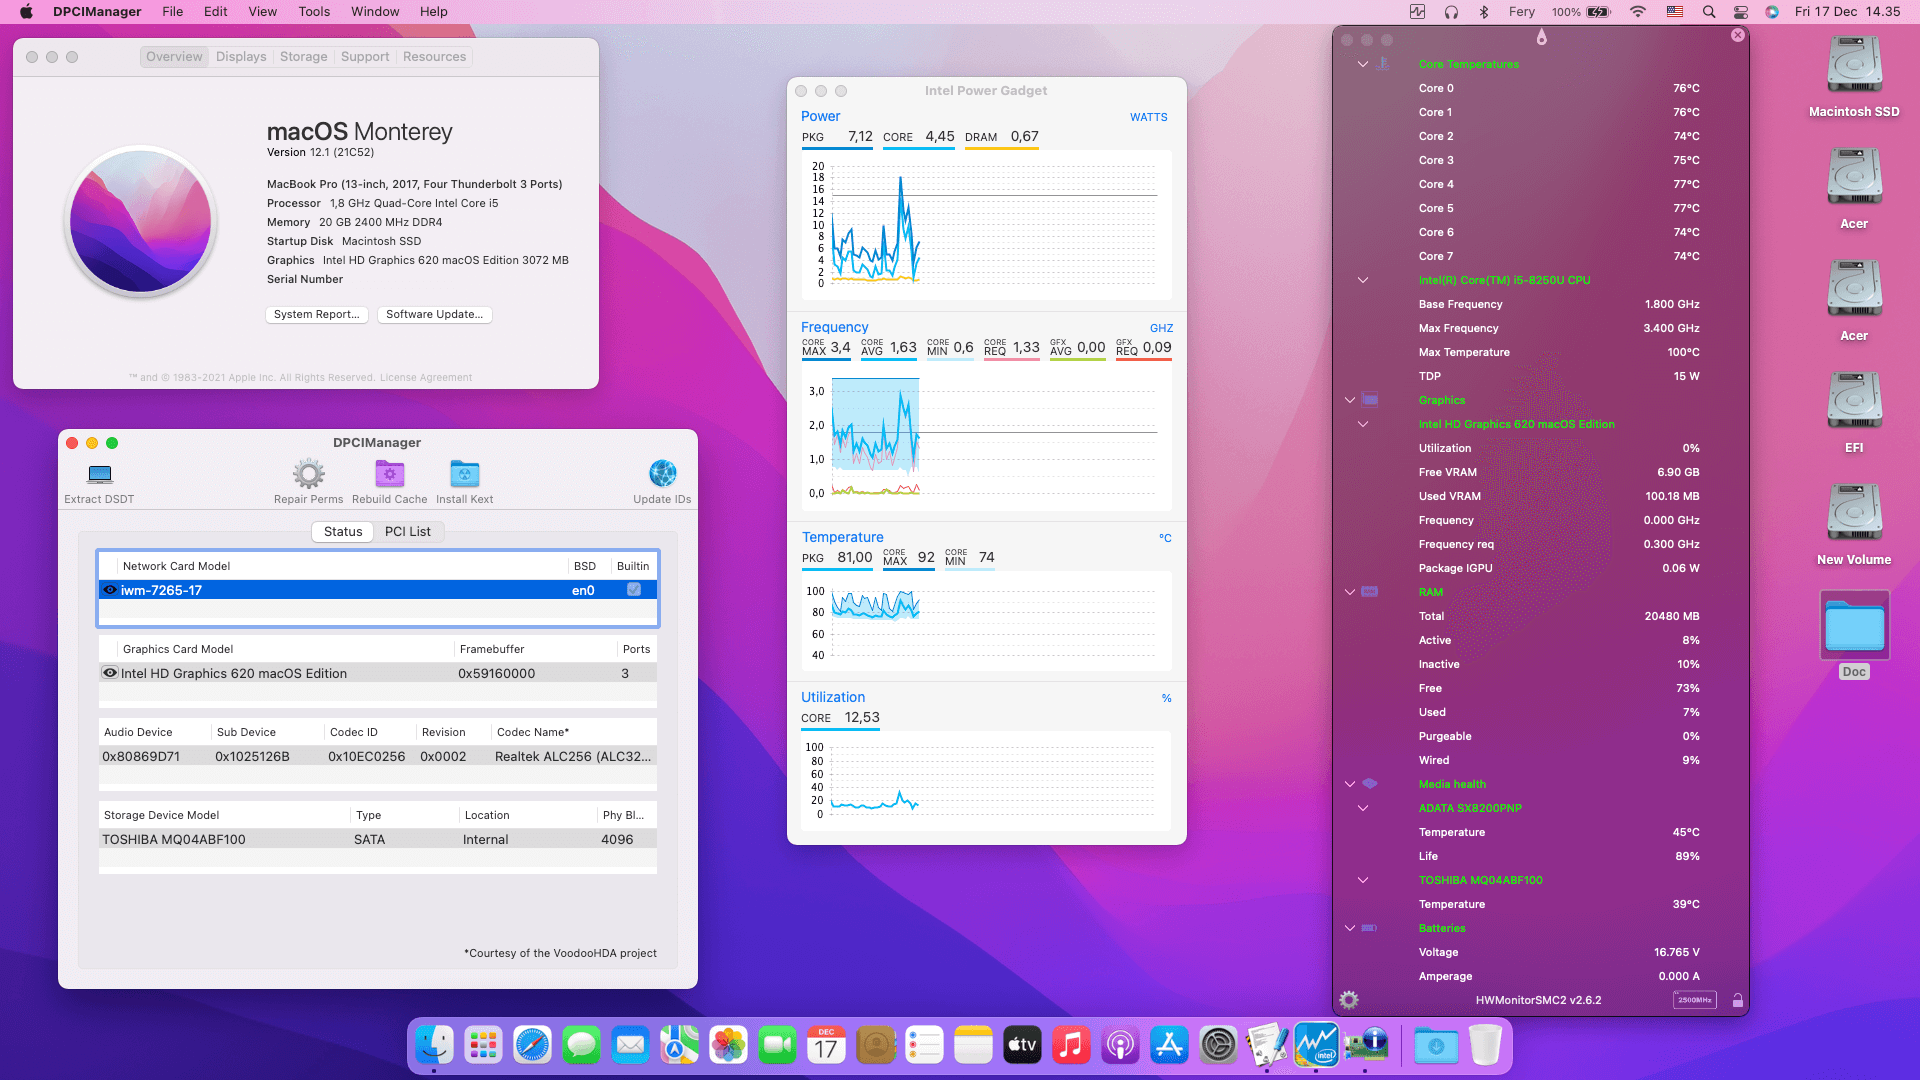This screenshot has height=1080, width=1920.
Task: Open Control Center in the menu bar
Action: click(x=1741, y=12)
